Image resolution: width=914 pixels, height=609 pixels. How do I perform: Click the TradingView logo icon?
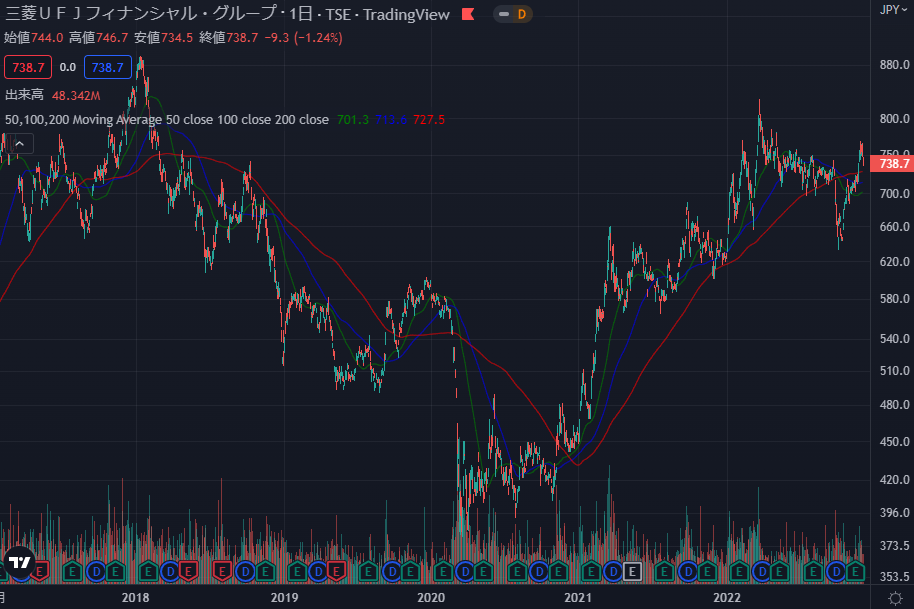pos(19,562)
